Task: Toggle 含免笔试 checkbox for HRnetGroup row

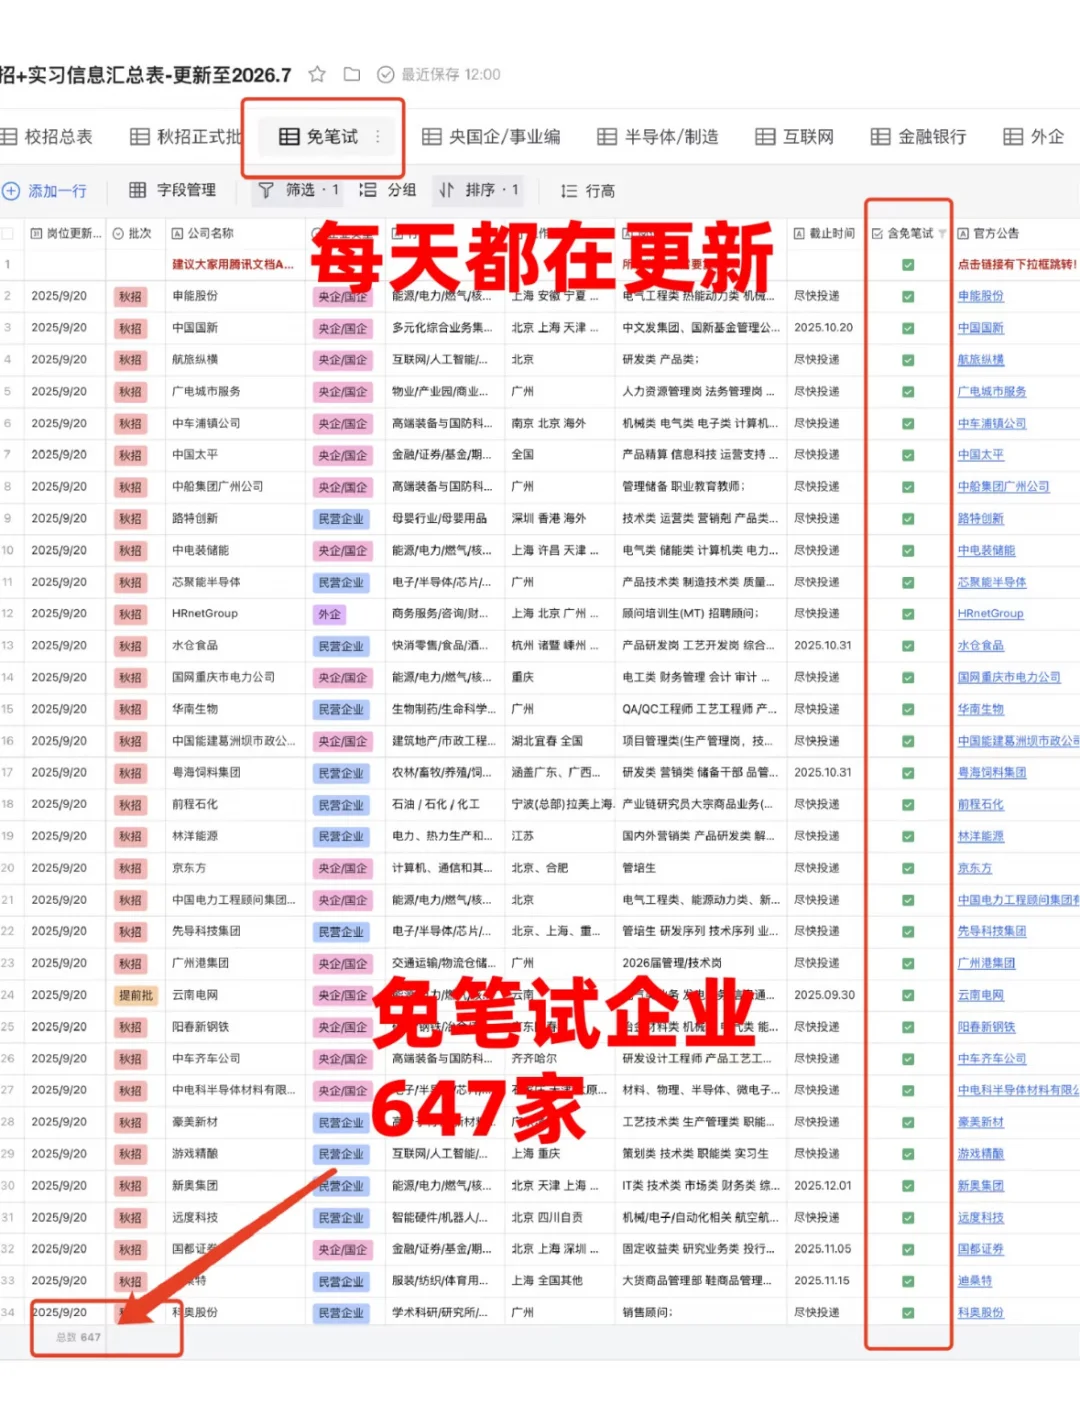Action: point(908,614)
